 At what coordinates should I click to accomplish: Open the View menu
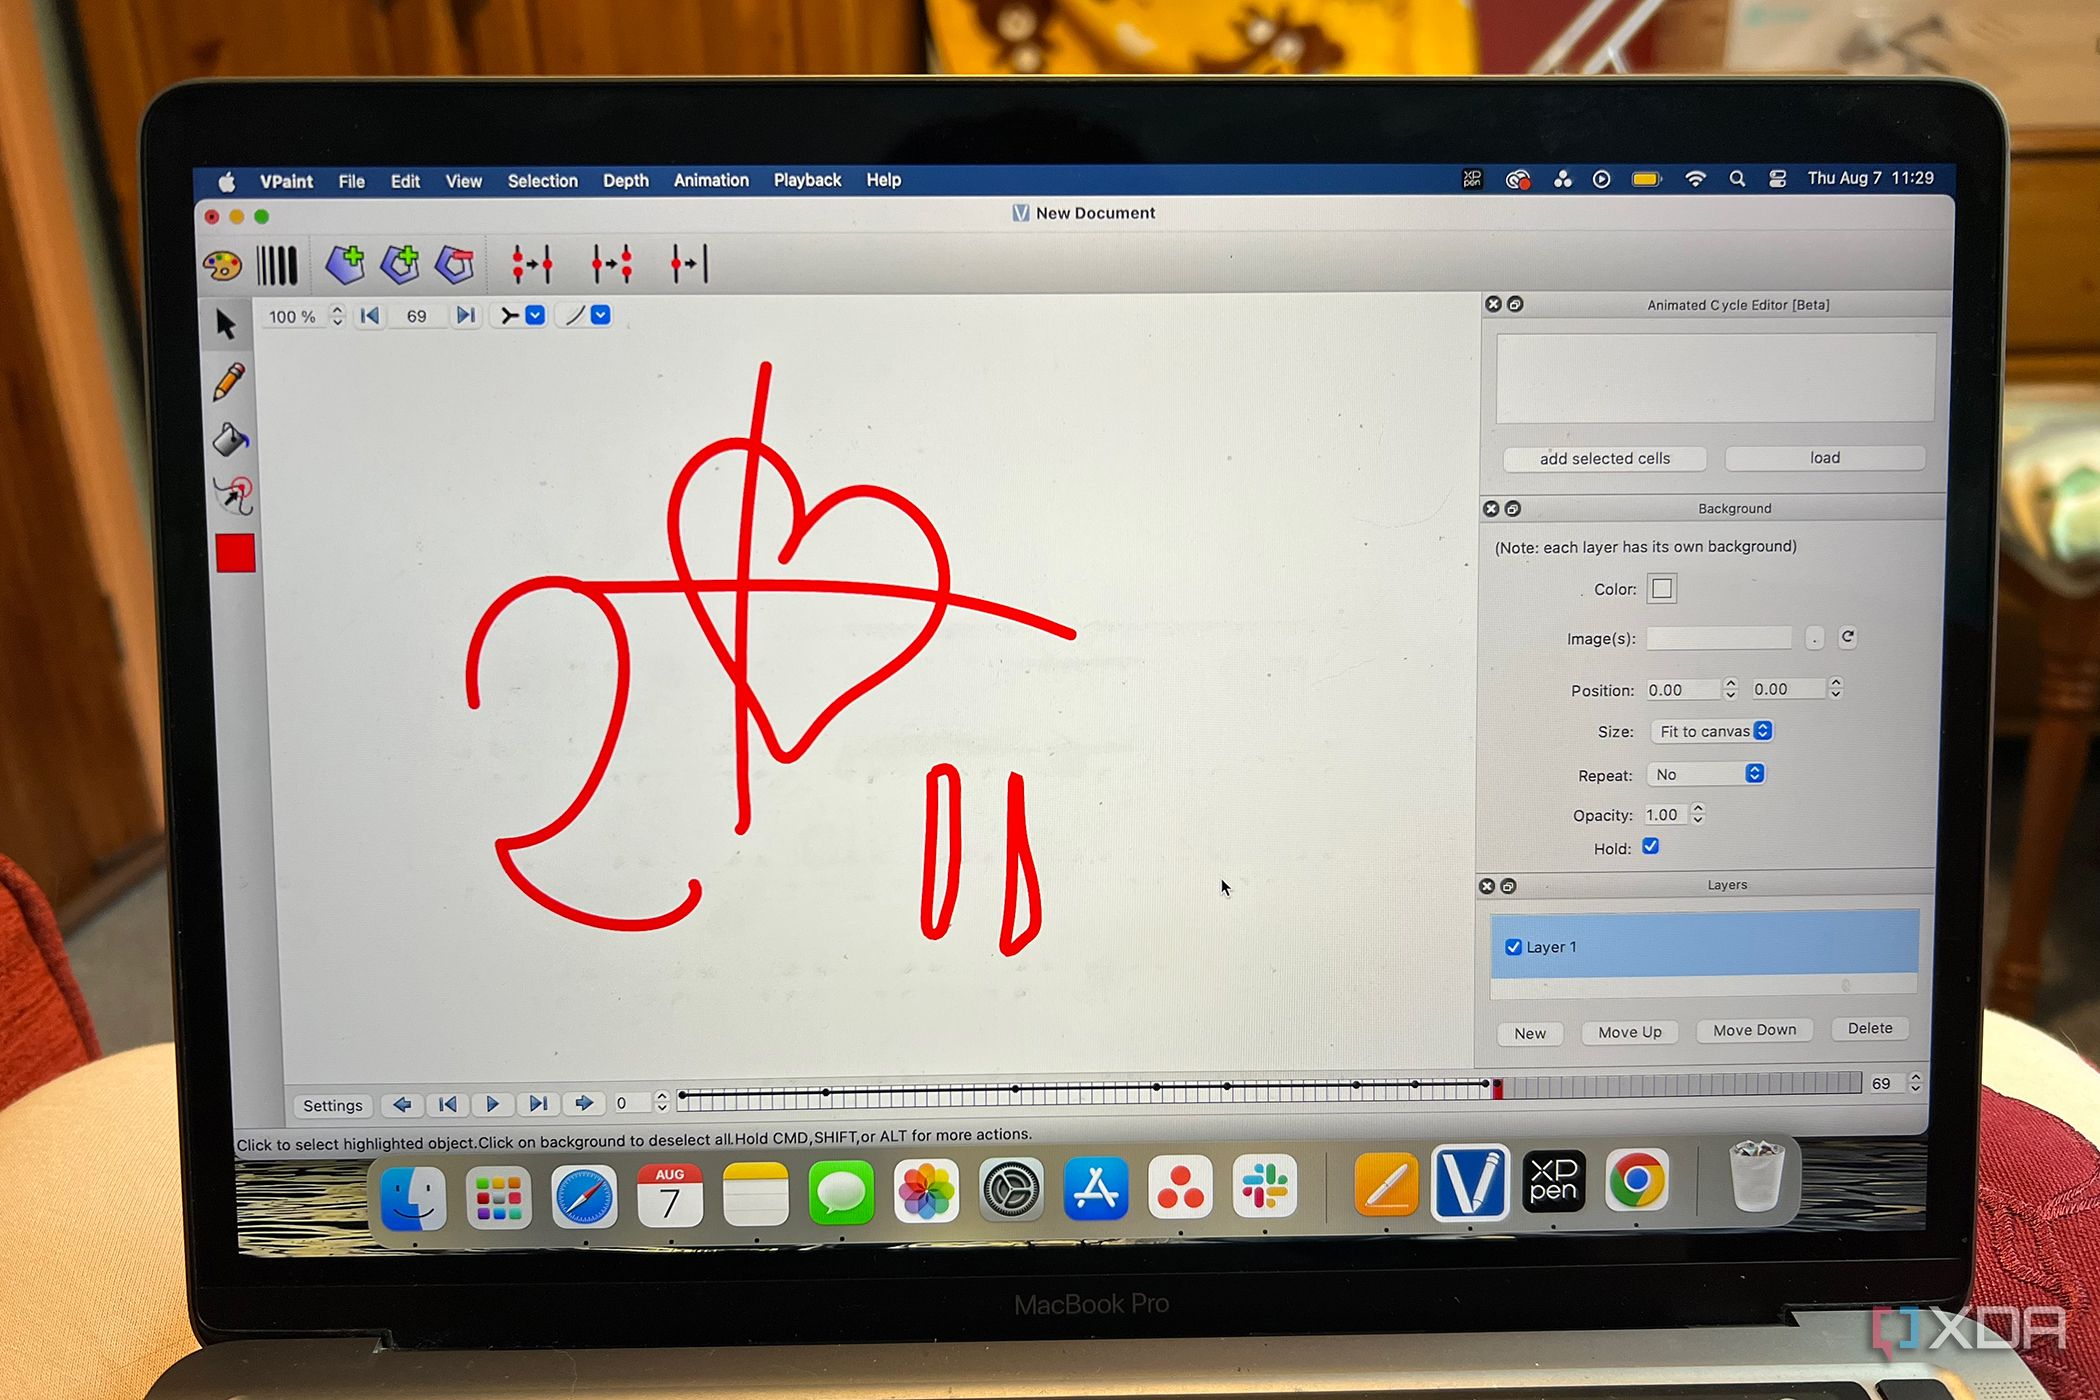pos(463,182)
